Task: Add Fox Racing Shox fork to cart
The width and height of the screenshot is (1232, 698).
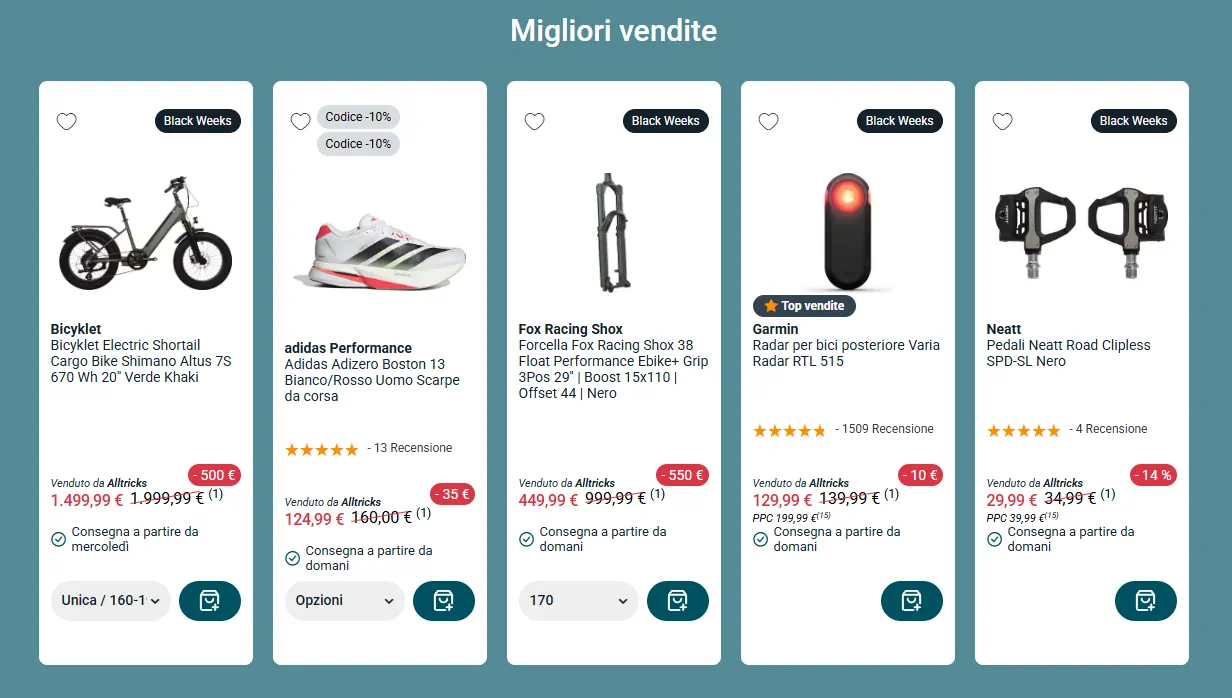Action: [678, 601]
